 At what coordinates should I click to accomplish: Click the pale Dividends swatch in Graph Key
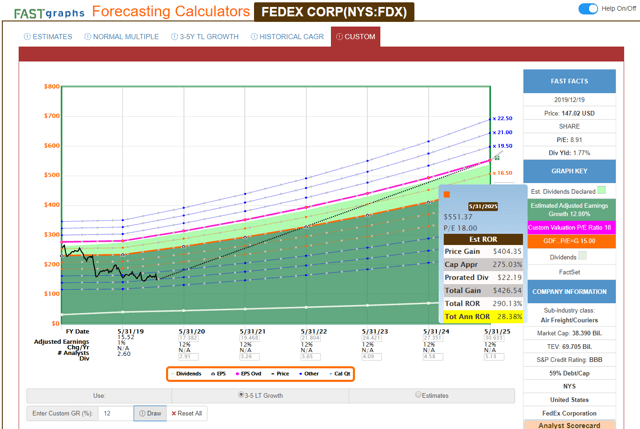(582, 256)
